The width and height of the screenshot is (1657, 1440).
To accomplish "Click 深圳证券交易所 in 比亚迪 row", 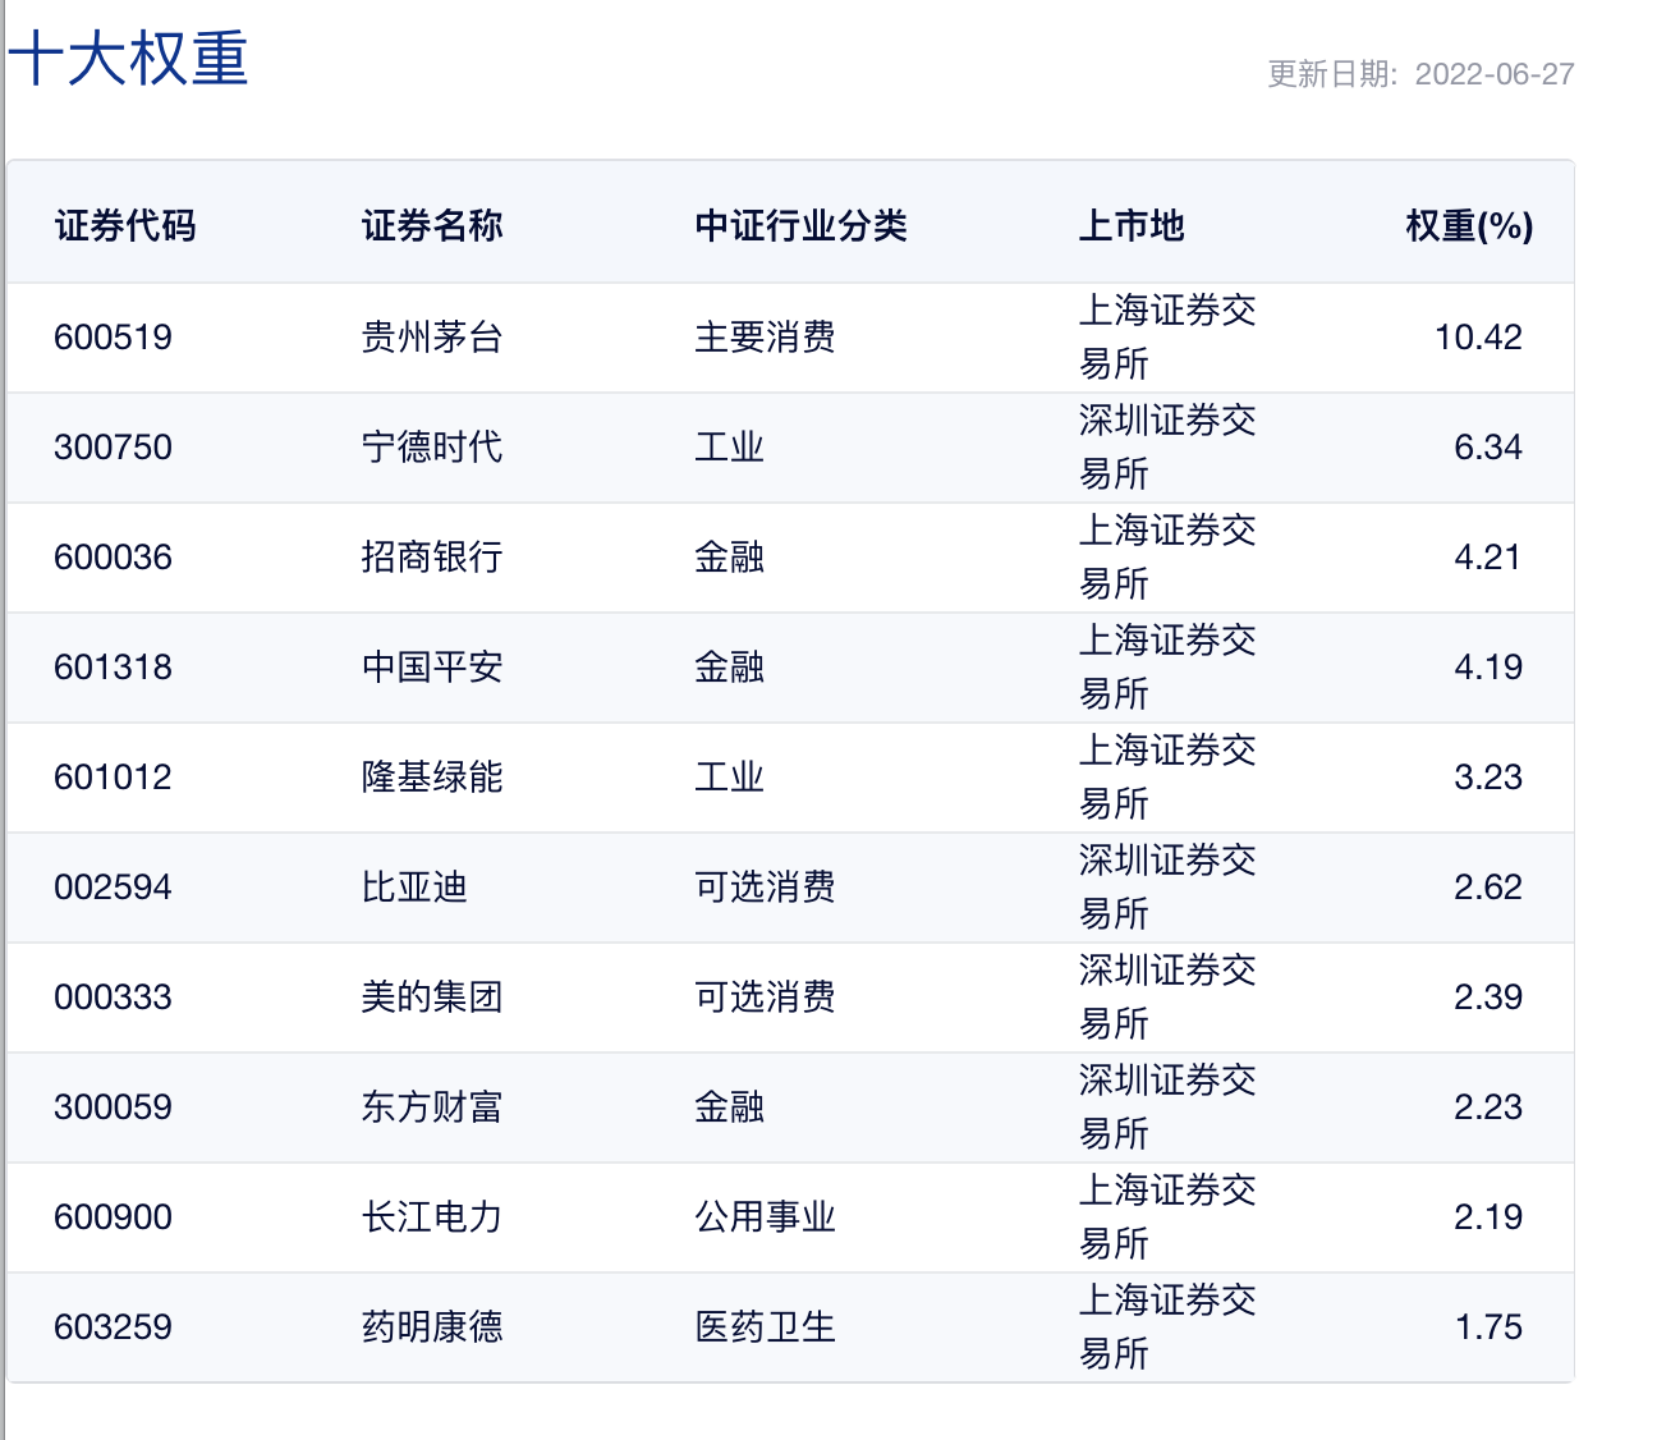I will pos(1167,887).
